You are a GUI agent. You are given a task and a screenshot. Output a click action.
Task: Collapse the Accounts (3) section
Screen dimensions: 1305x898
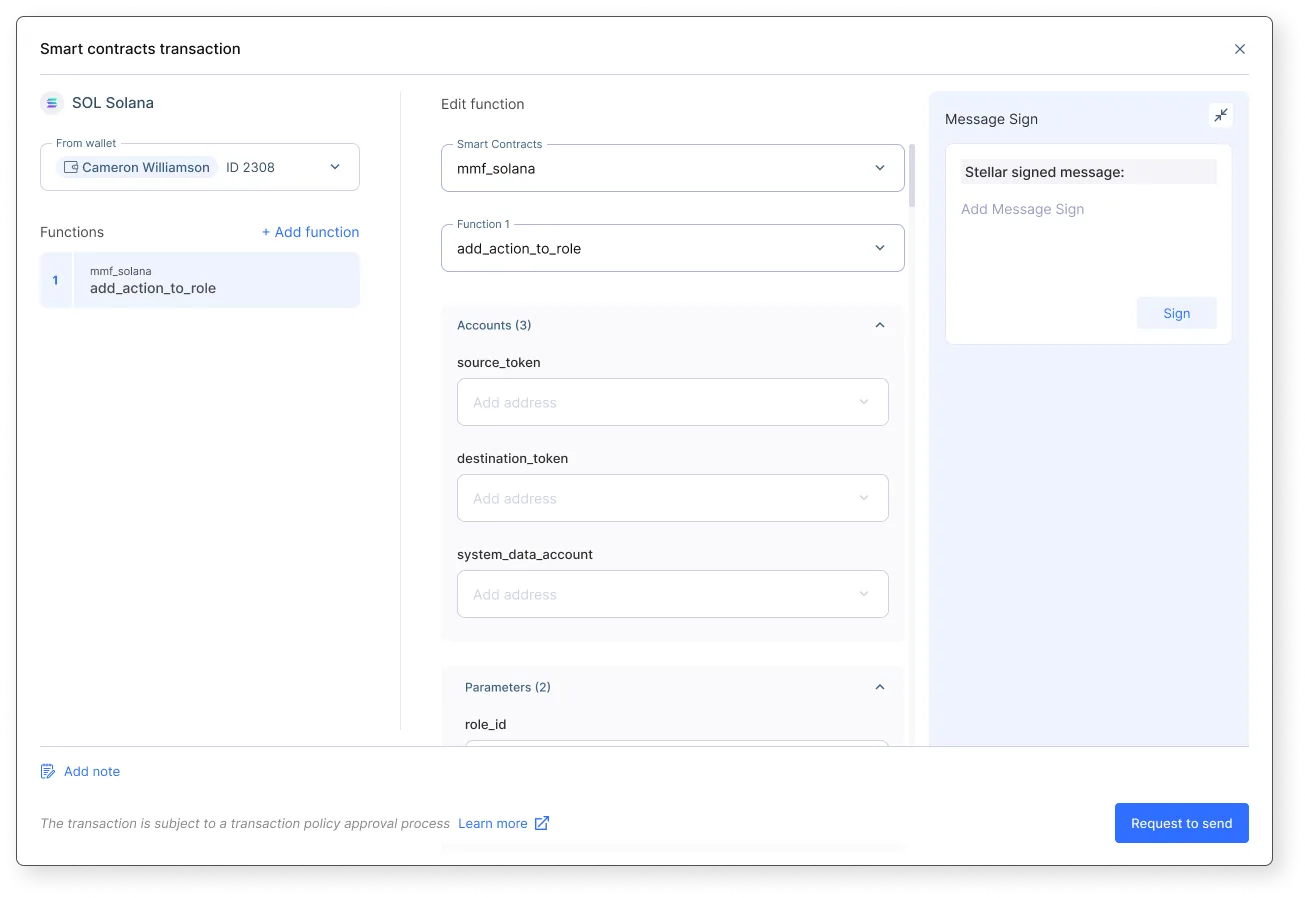pos(880,325)
